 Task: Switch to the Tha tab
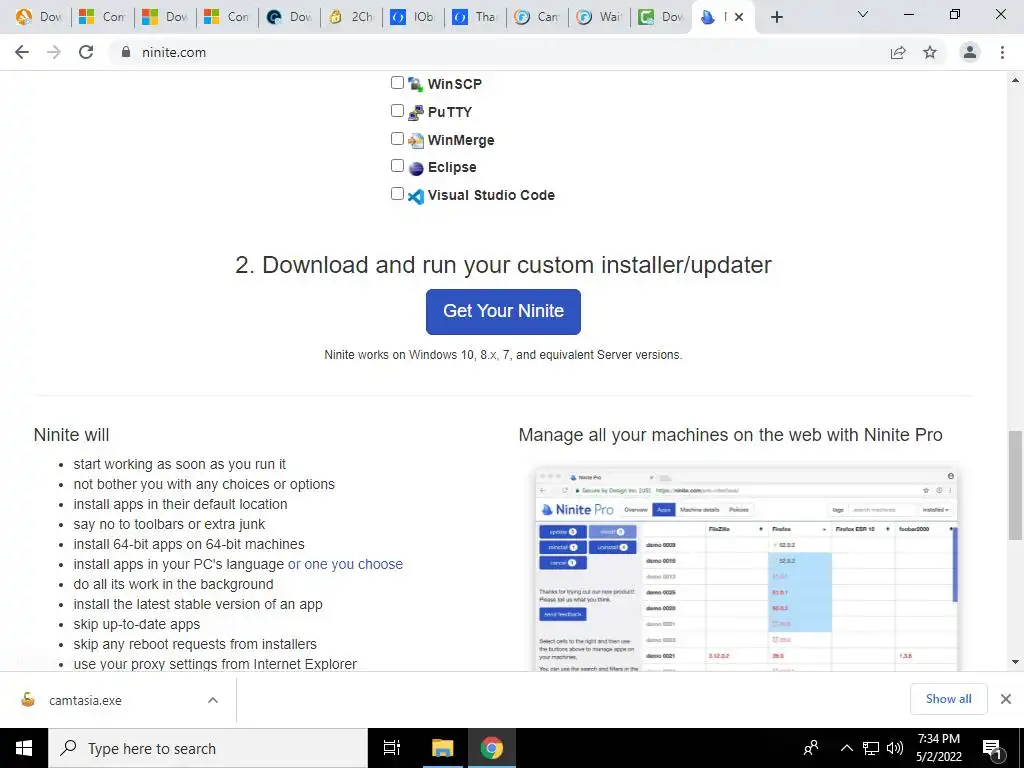pos(475,17)
